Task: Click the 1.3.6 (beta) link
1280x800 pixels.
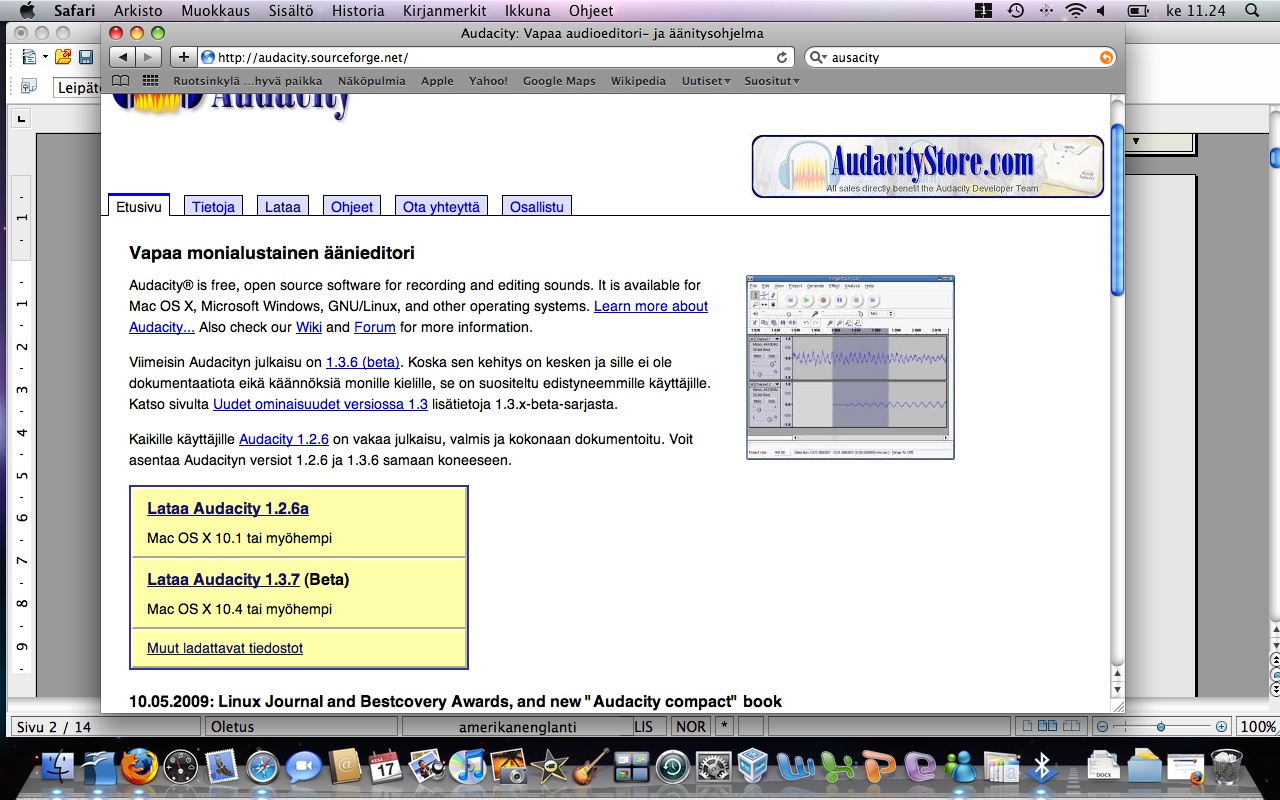Action: [x=363, y=362]
